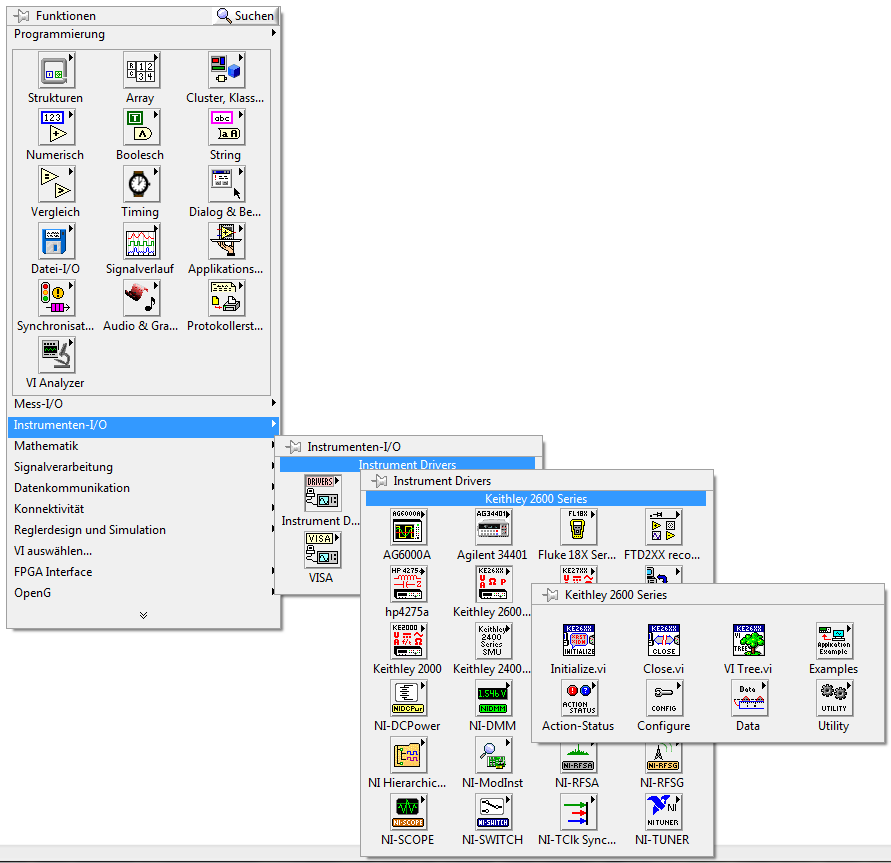The width and height of the screenshot is (891, 863).
Task: Select the NI-DMM icon
Action: (x=493, y=698)
